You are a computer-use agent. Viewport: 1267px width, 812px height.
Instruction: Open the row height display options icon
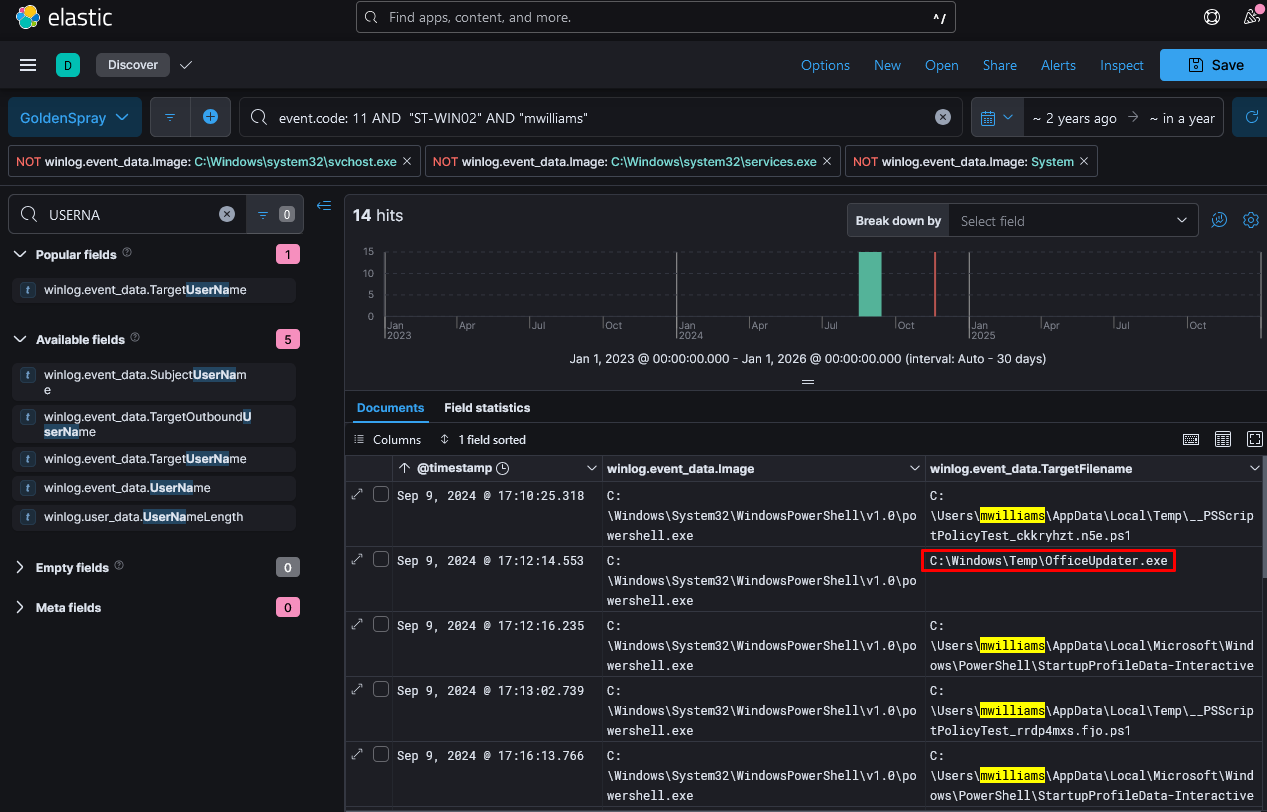(1223, 439)
